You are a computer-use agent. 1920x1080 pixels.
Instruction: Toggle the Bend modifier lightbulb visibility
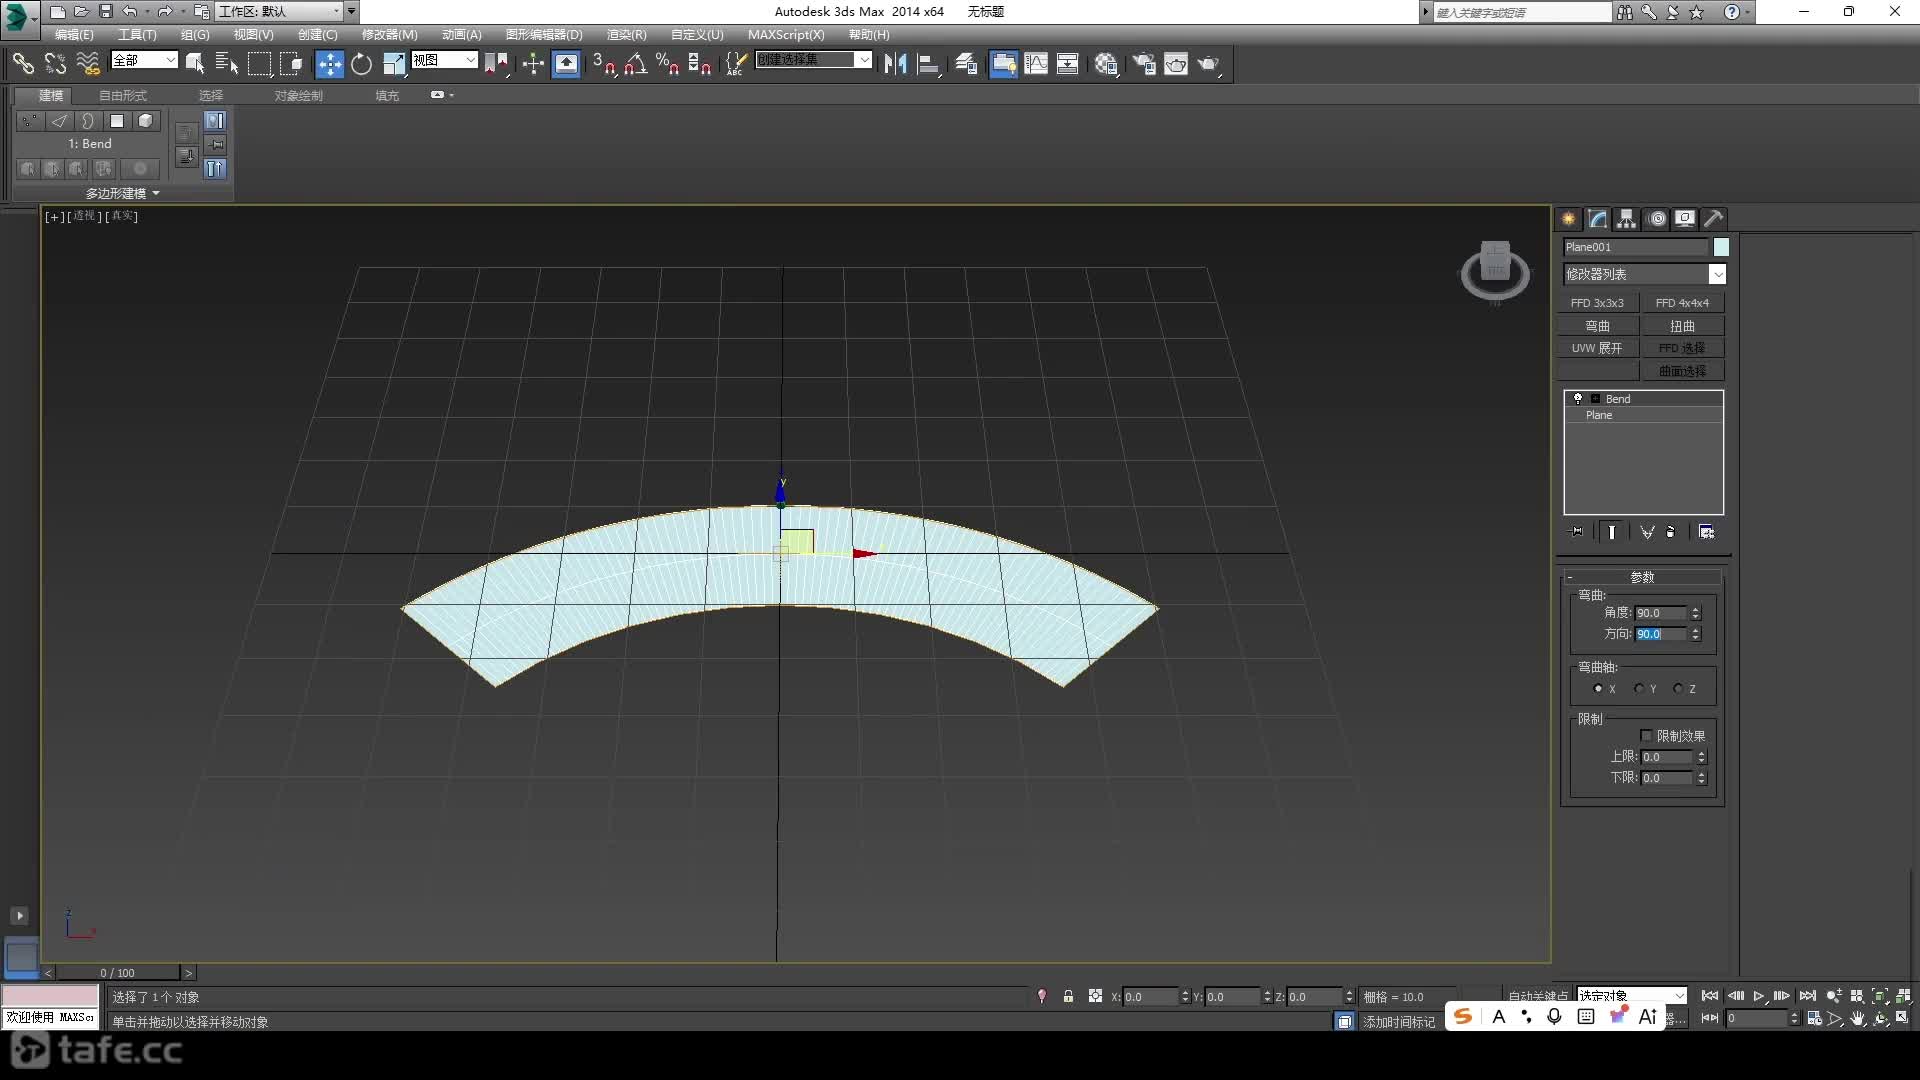coord(1578,398)
